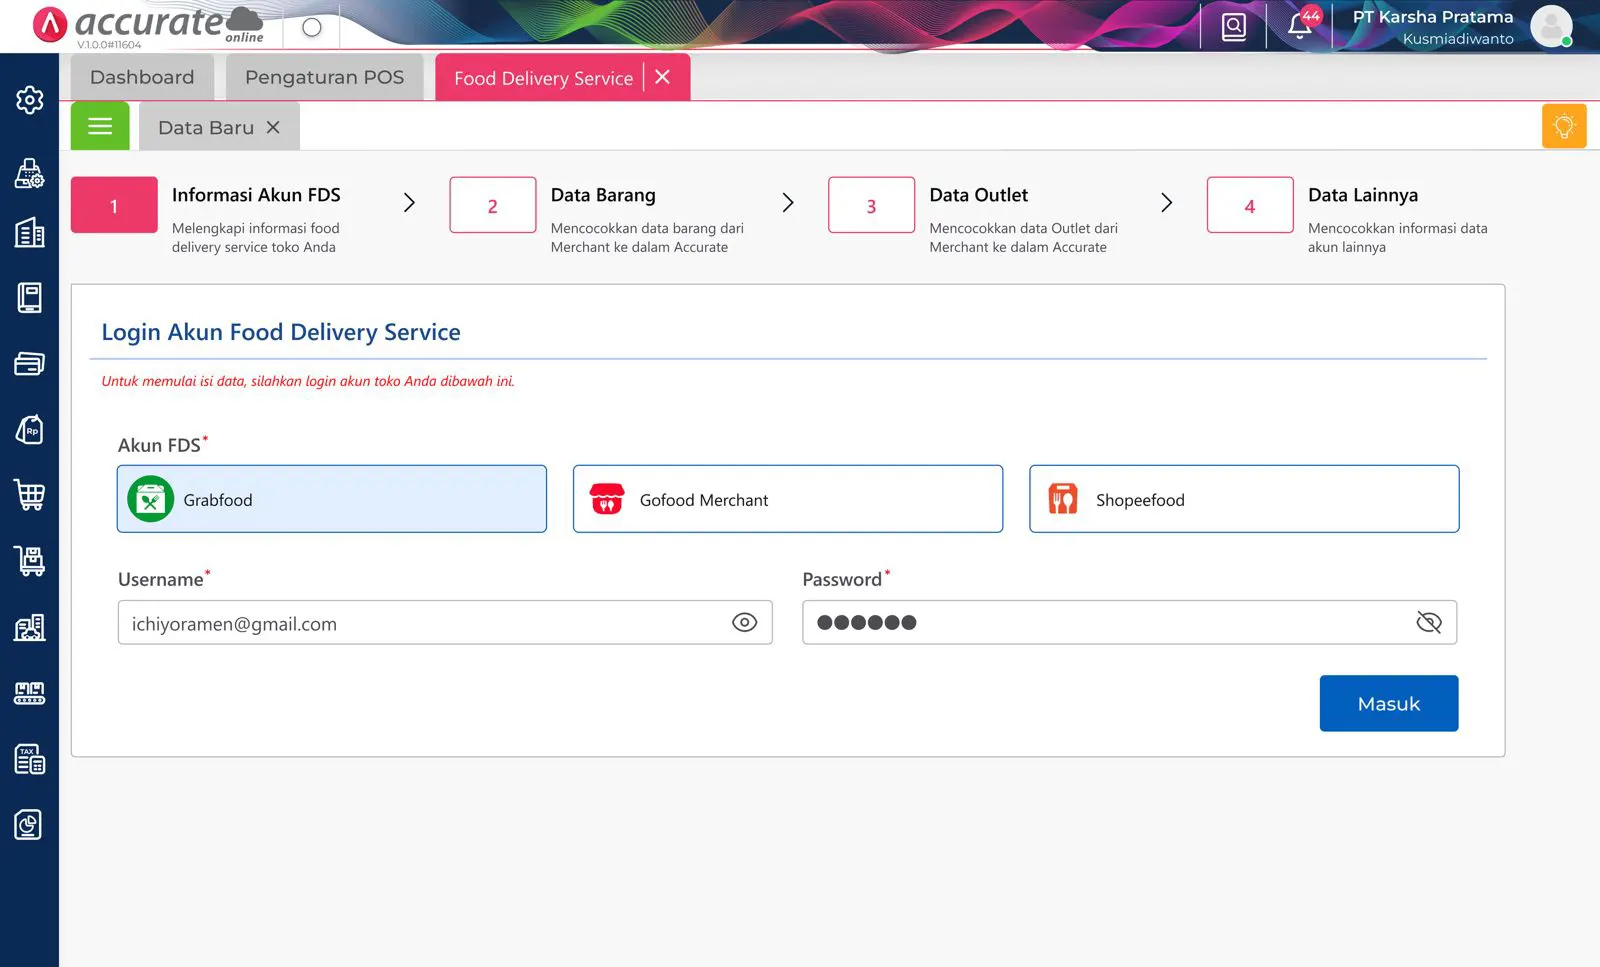Open the shopping cart sidebar icon

click(x=29, y=495)
